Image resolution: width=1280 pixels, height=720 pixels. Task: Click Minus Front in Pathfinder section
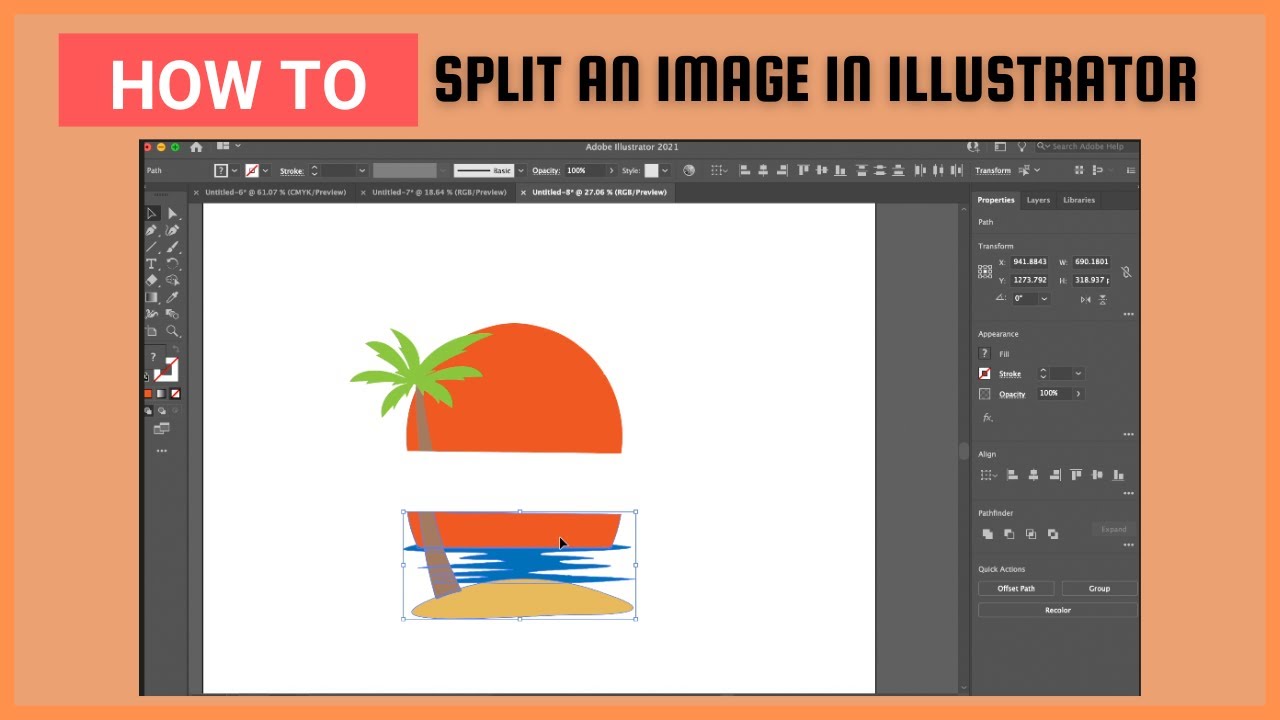tap(1009, 534)
